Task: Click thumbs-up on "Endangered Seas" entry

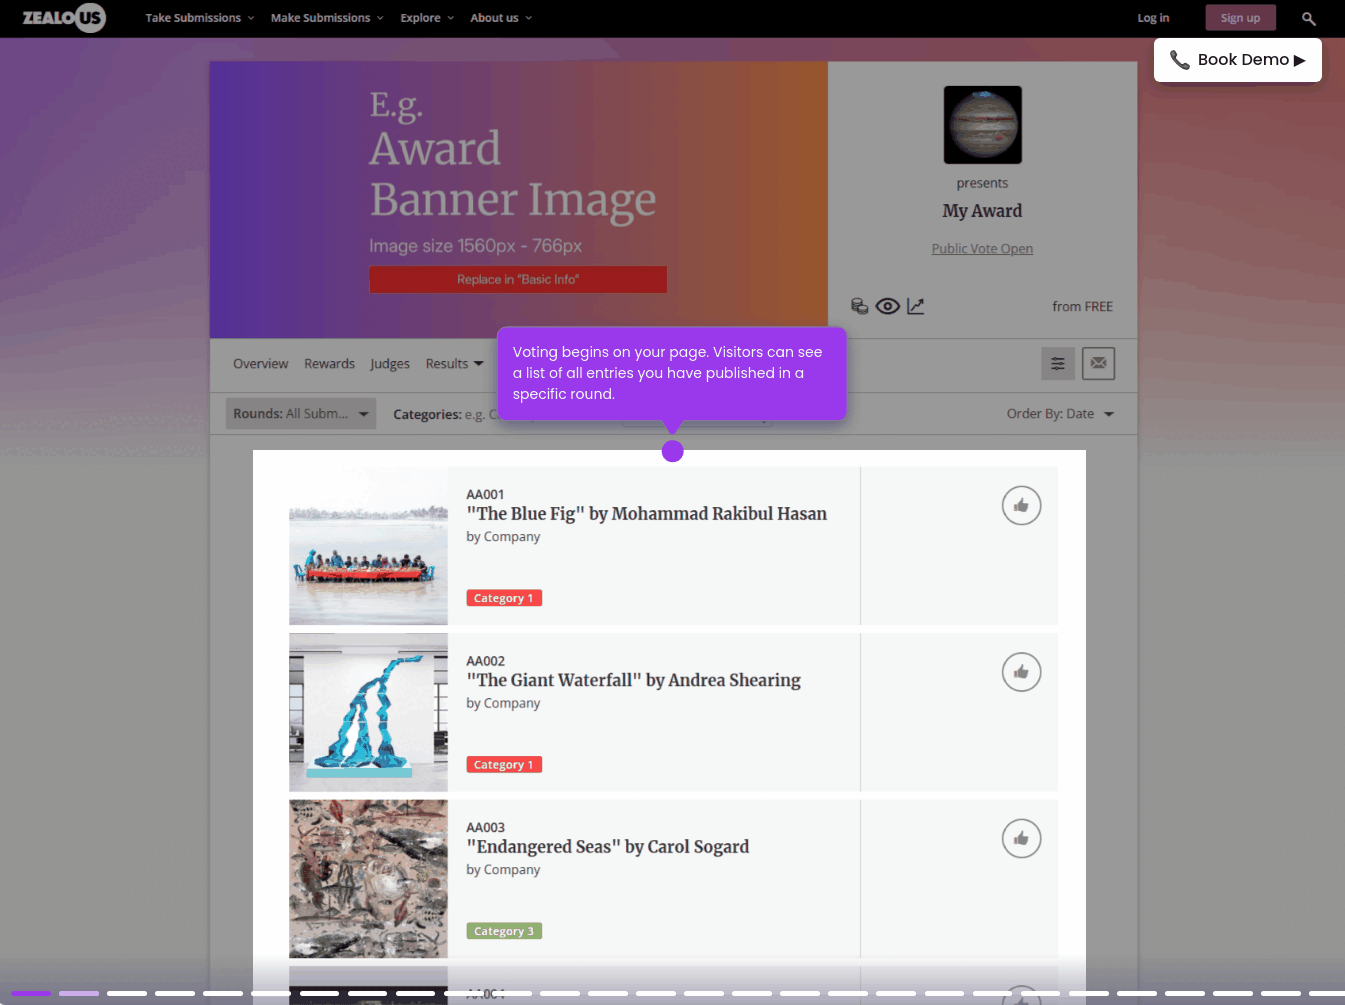Action: click(1021, 839)
